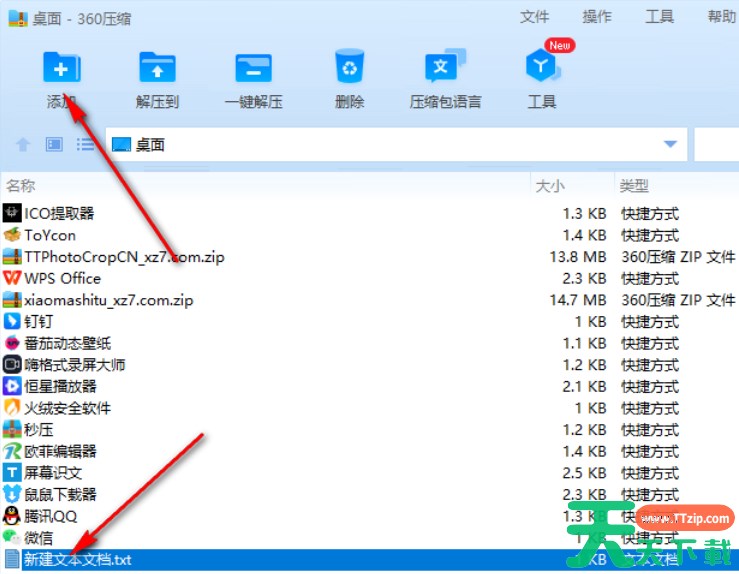Click the ToYcon file icon
This screenshot has width=739, height=574.
pos(12,235)
